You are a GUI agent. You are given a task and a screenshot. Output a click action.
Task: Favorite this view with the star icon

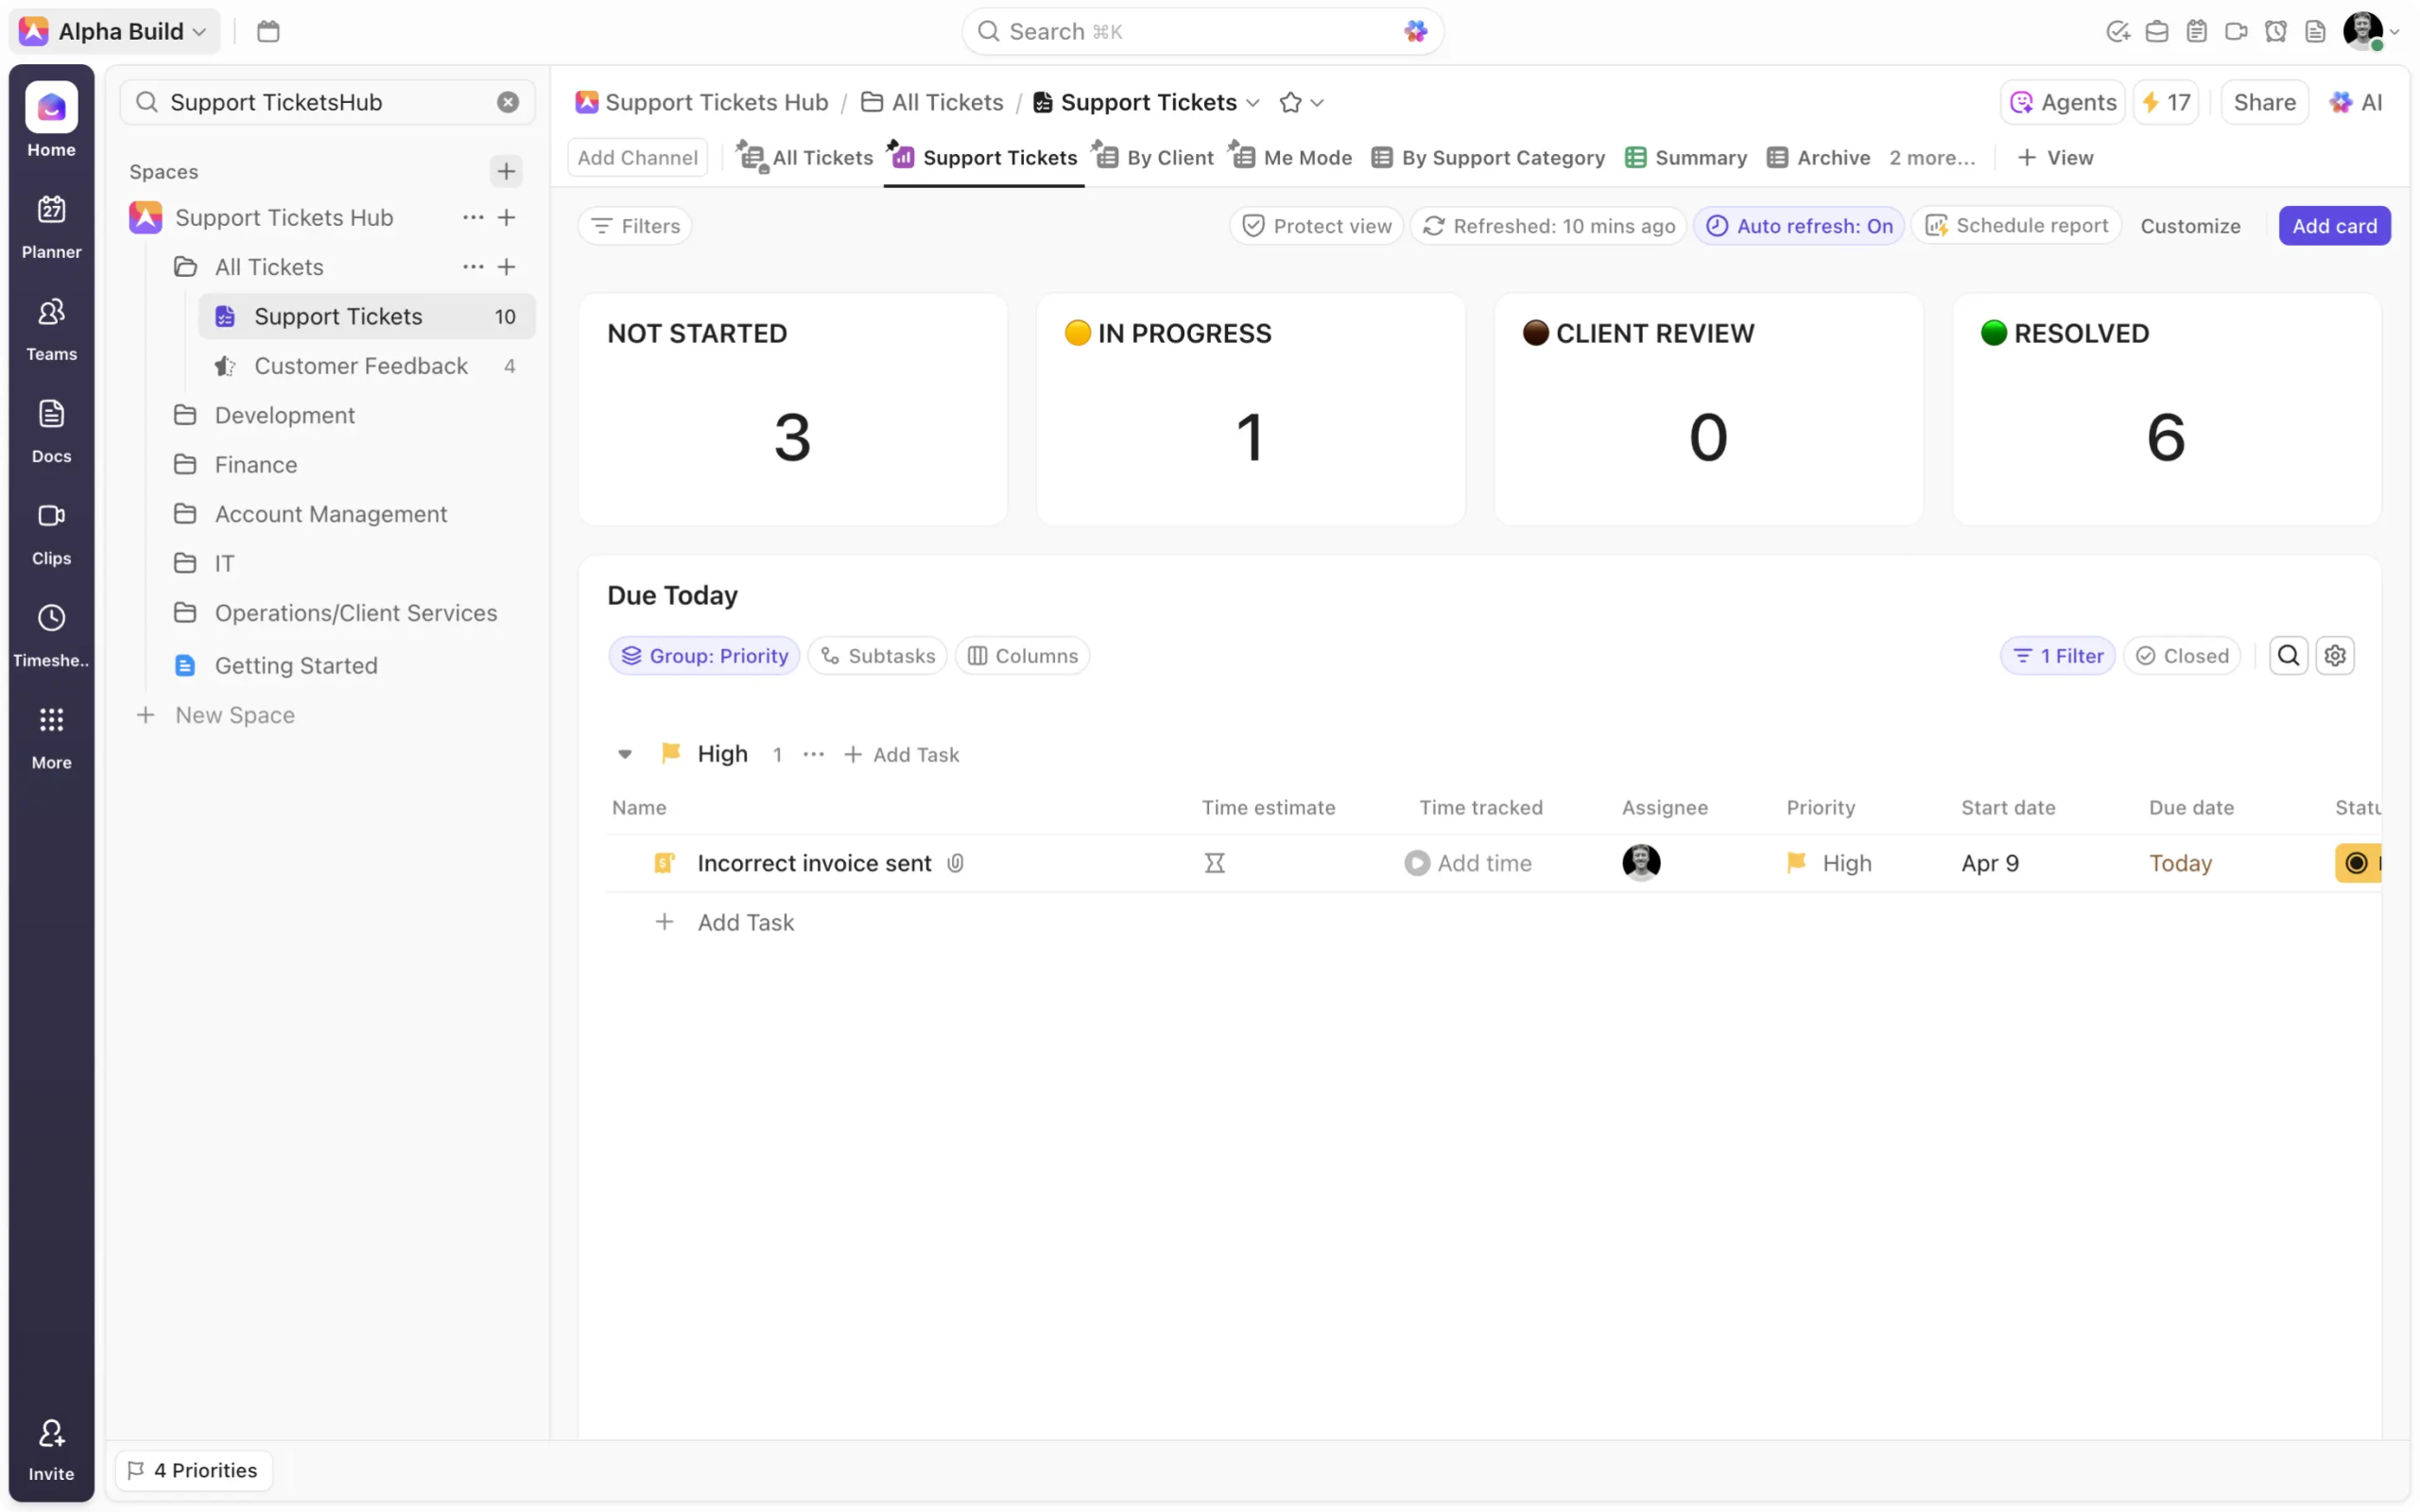pyautogui.click(x=1290, y=102)
